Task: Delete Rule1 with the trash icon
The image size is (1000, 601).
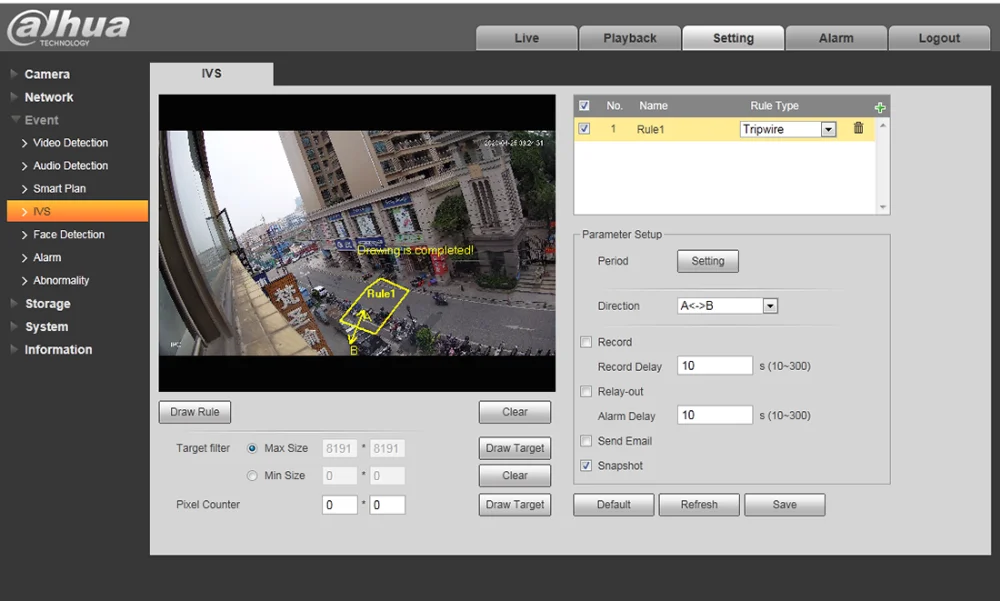Action: click(x=858, y=129)
